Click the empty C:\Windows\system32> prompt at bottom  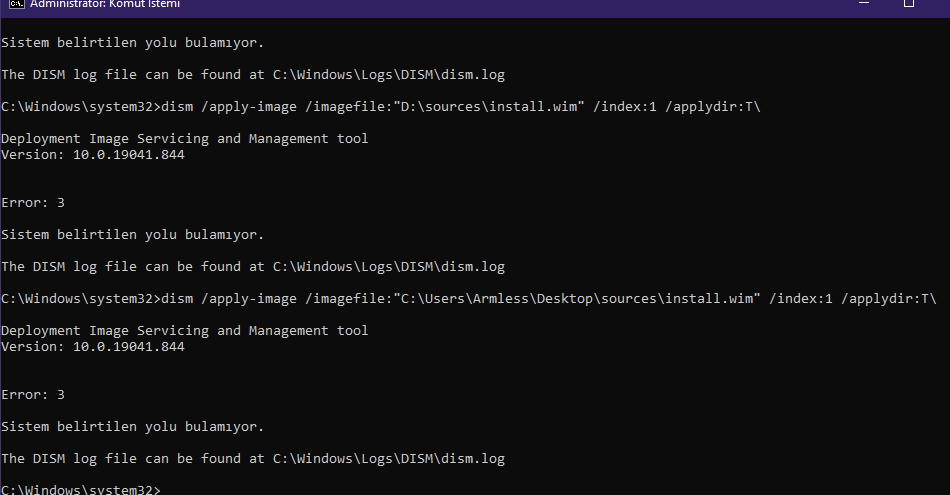pos(80,490)
